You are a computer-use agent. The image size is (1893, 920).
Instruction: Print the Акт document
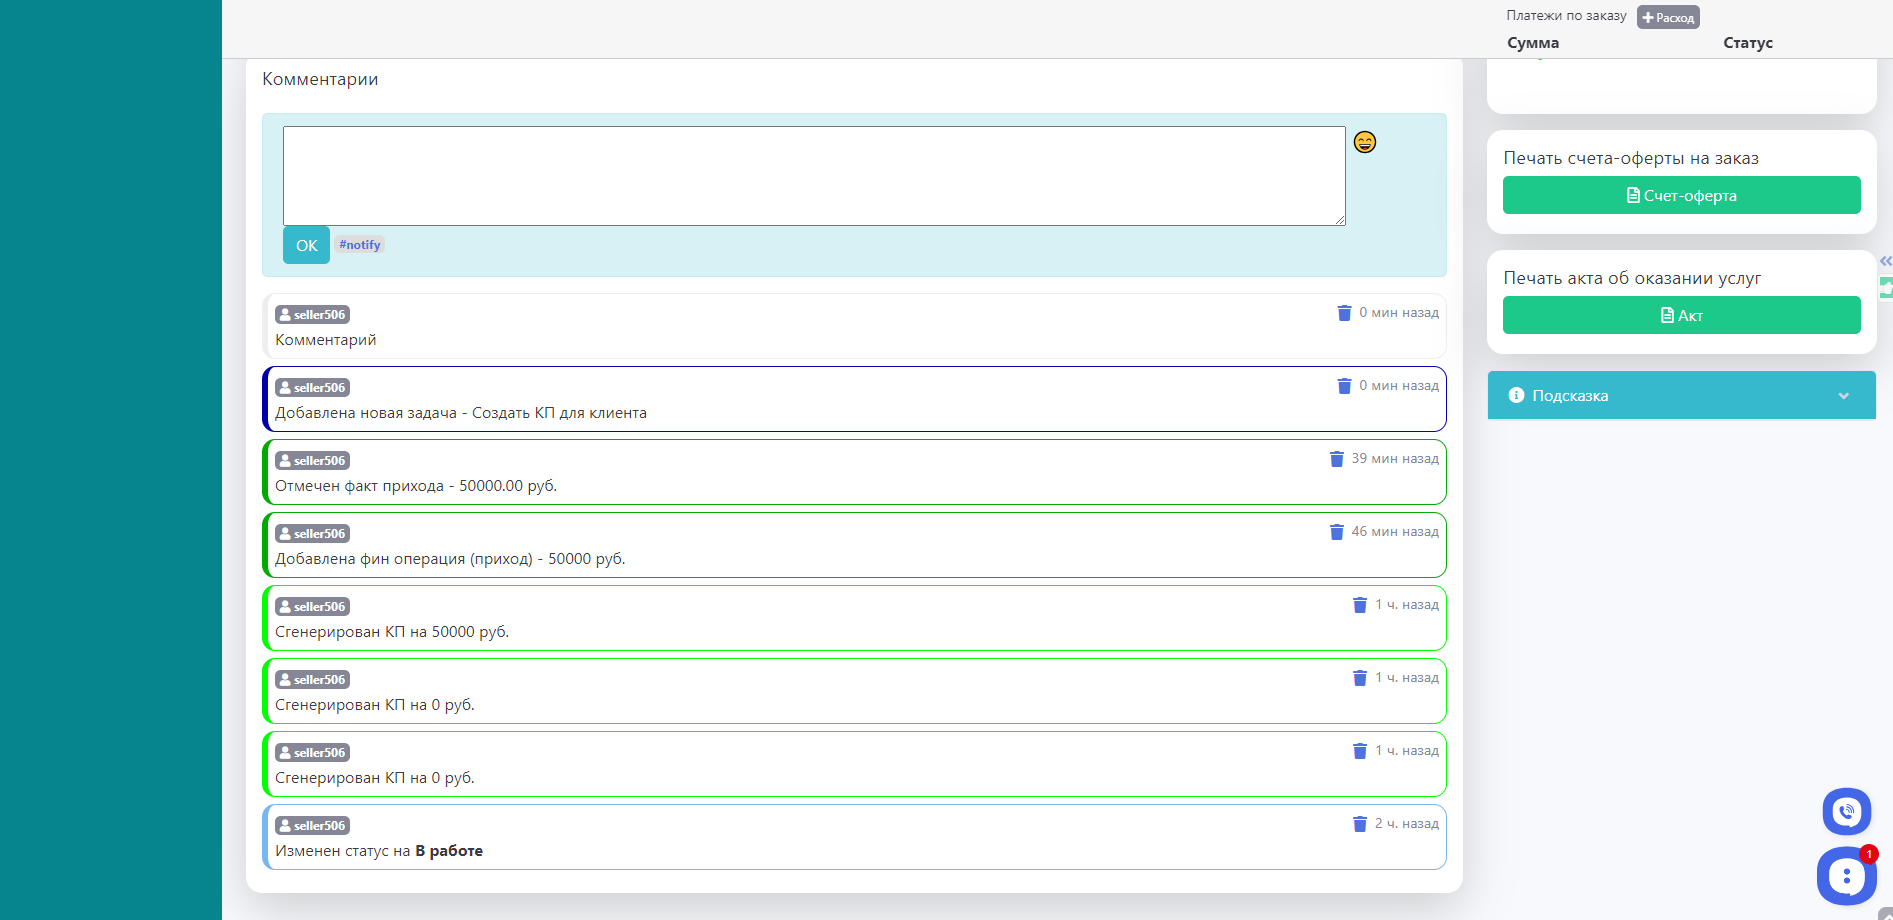[x=1681, y=315]
